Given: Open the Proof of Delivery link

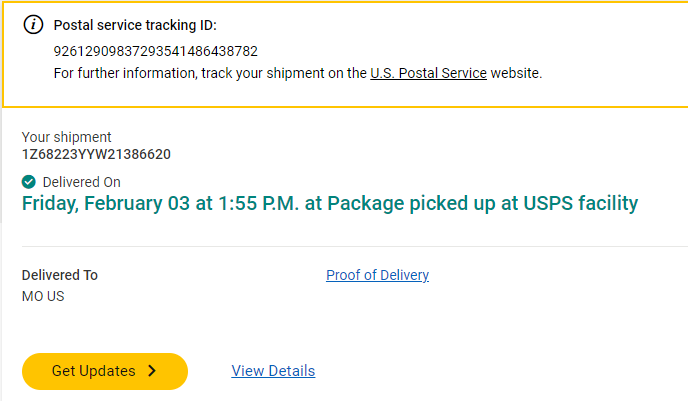Looking at the screenshot, I should (x=377, y=275).
